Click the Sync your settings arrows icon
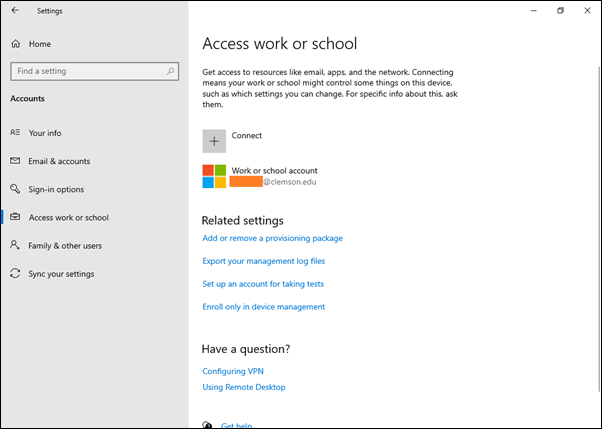The width and height of the screenshot is (602, 429). point(15,273)
